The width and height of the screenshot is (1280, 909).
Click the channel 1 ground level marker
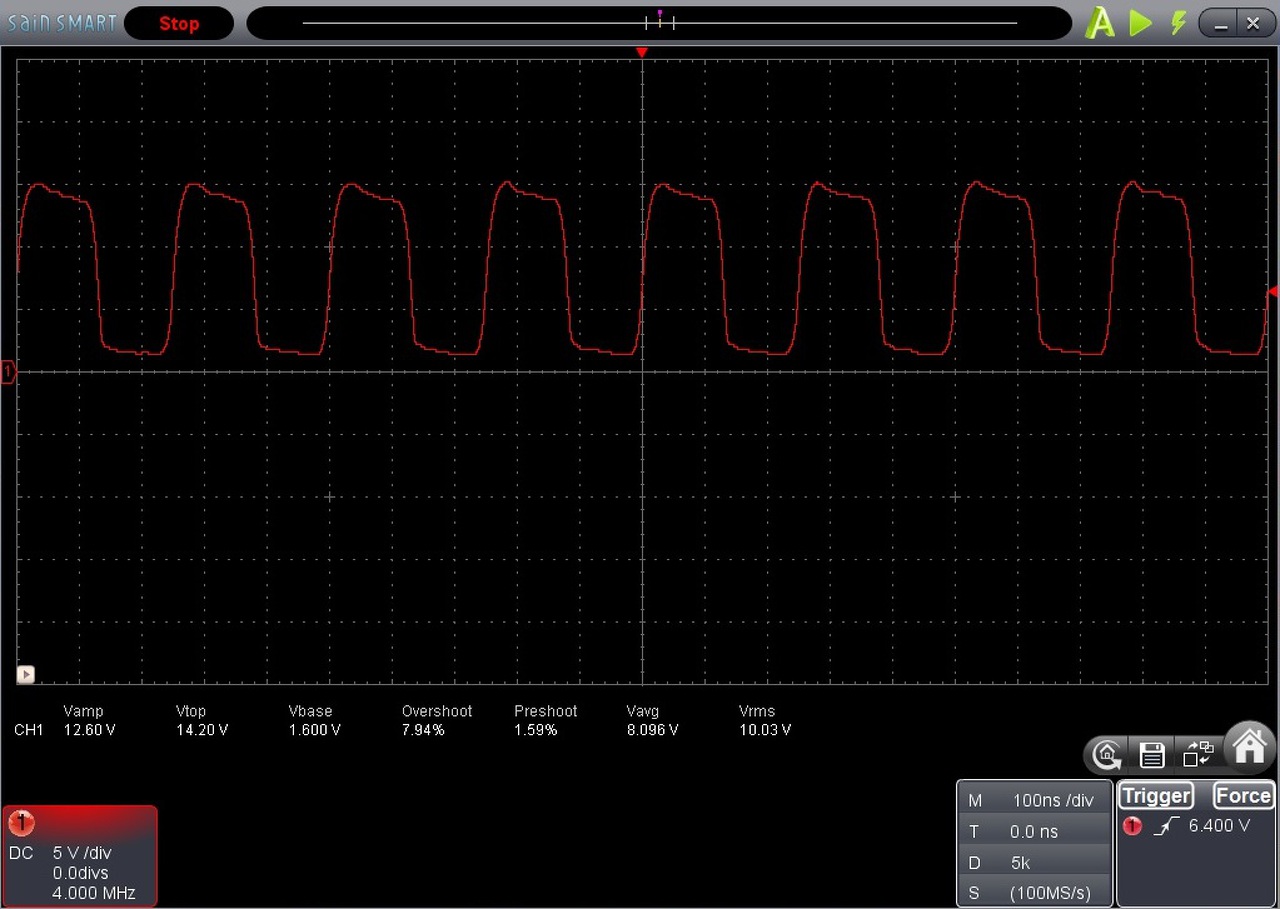point(8,373)
